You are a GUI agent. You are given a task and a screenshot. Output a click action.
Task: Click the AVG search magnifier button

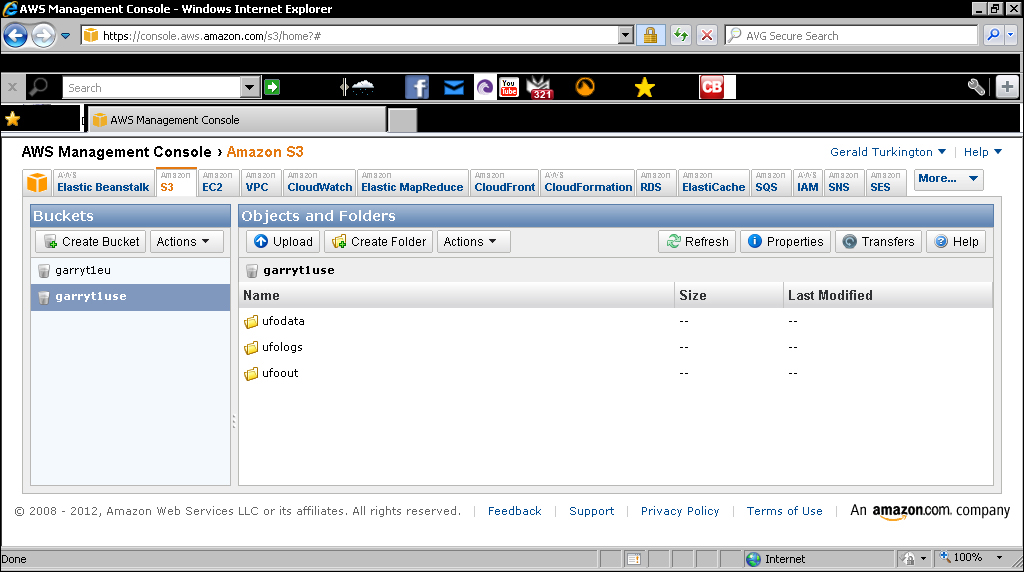coord(993,35)
